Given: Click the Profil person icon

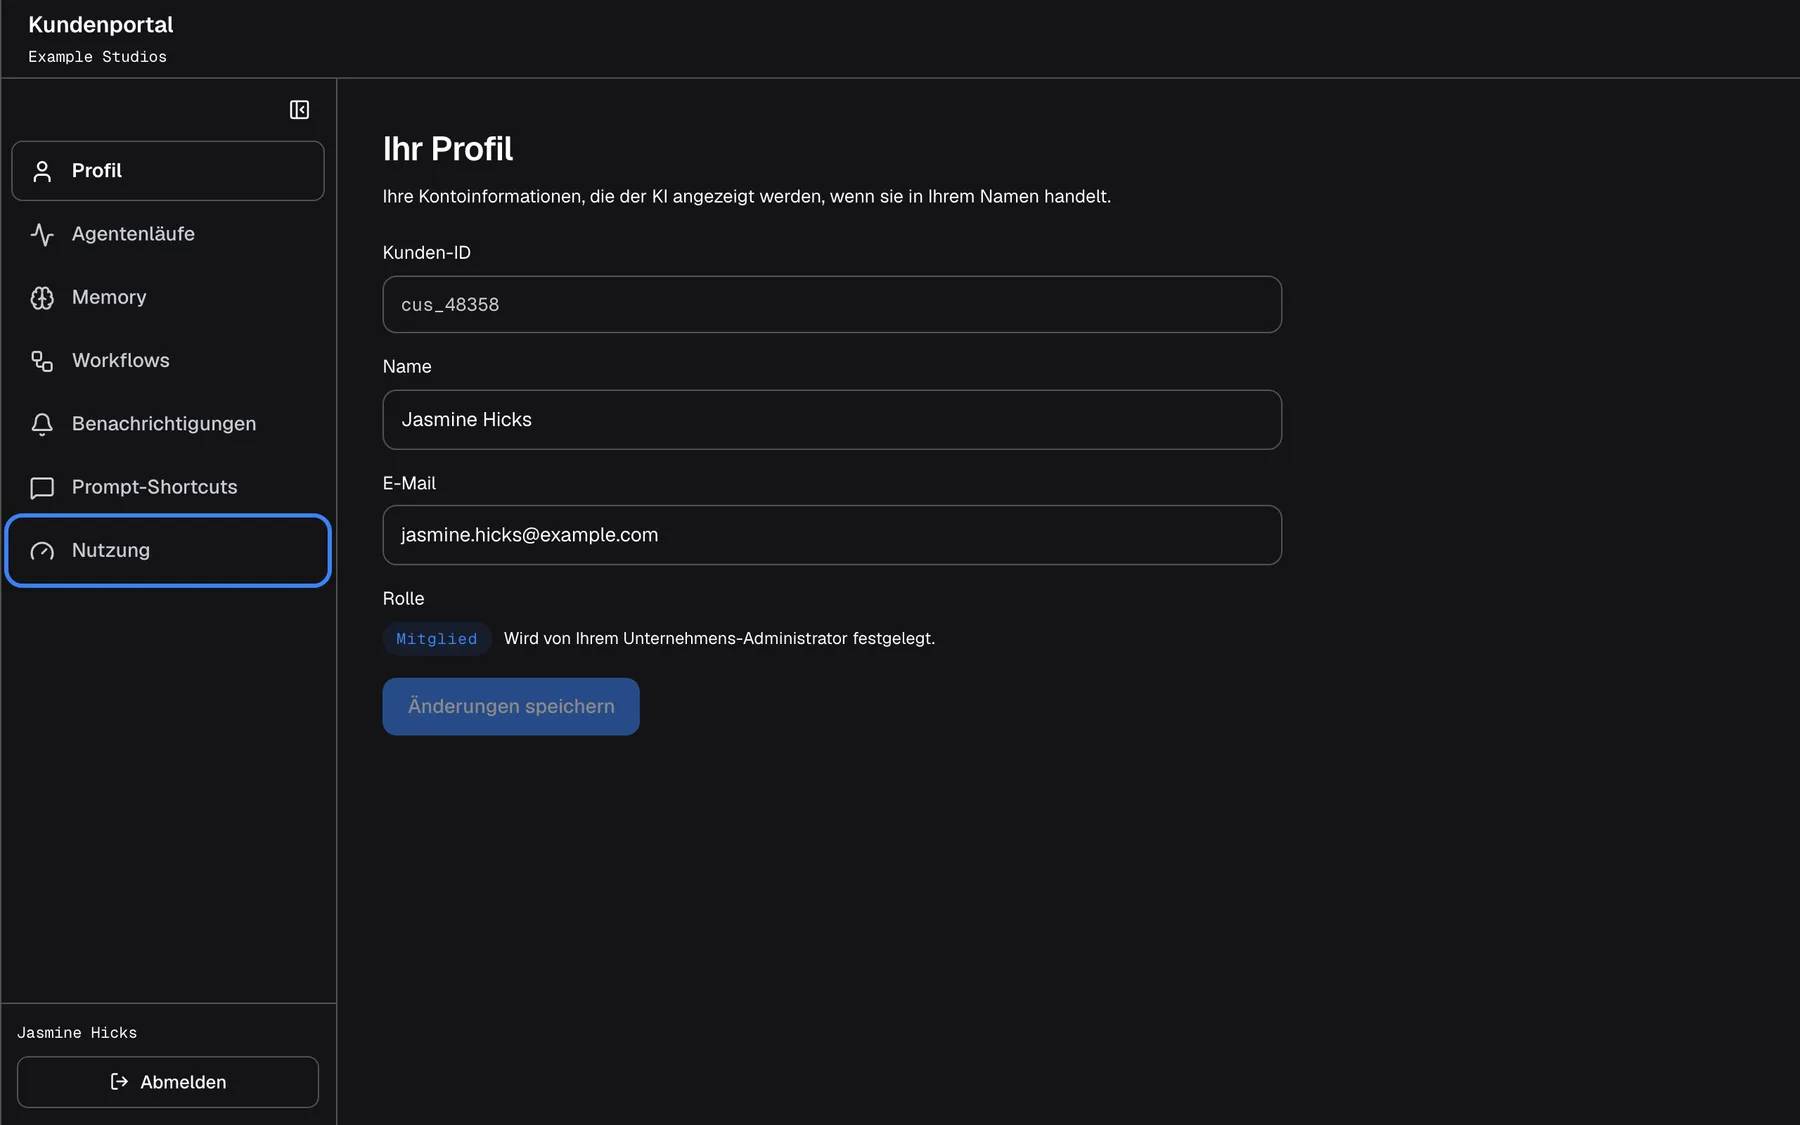Looking at the screenshot, I should [42, 171].
